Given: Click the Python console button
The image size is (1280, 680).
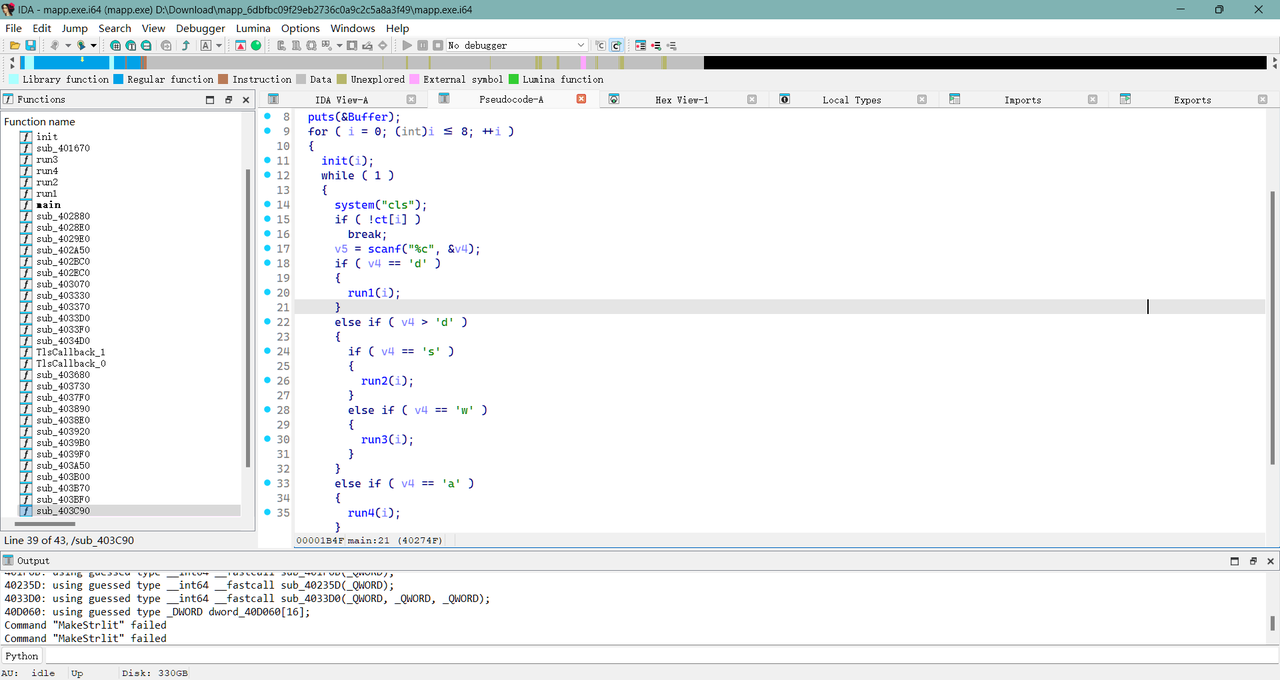Looking at the screenshot, I should pos(22,656).
